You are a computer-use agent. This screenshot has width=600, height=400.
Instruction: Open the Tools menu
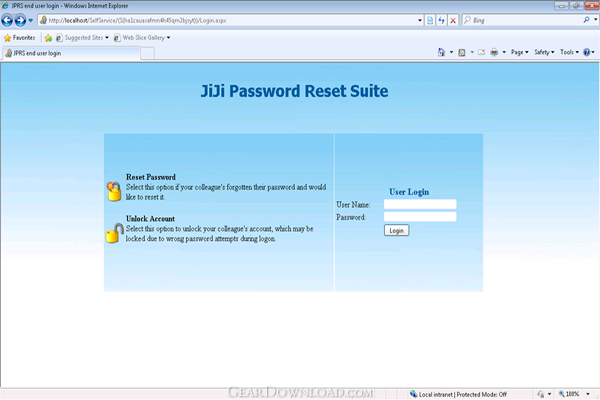click(569, 52)
